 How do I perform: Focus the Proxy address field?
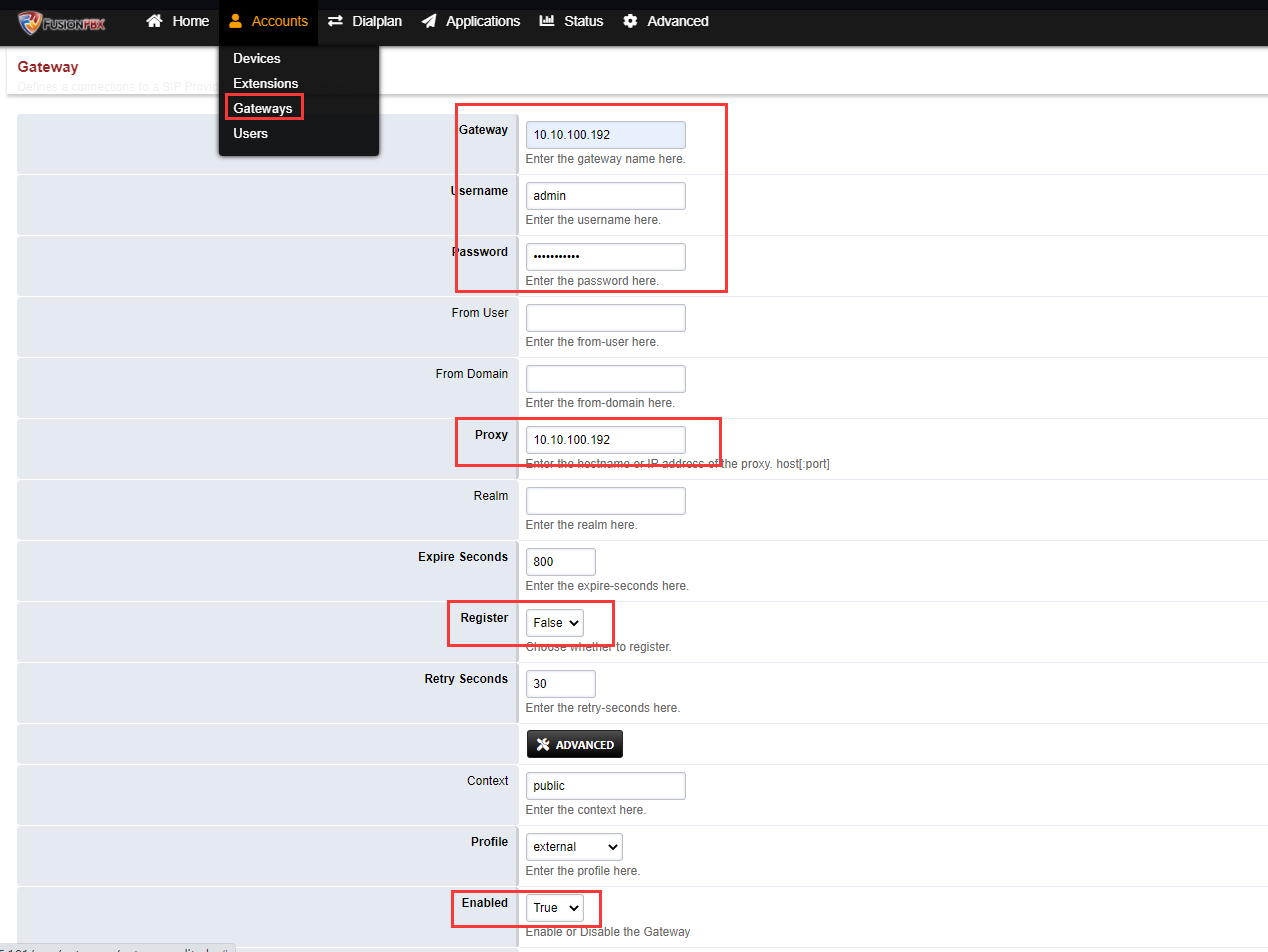[x=606, y=440]
